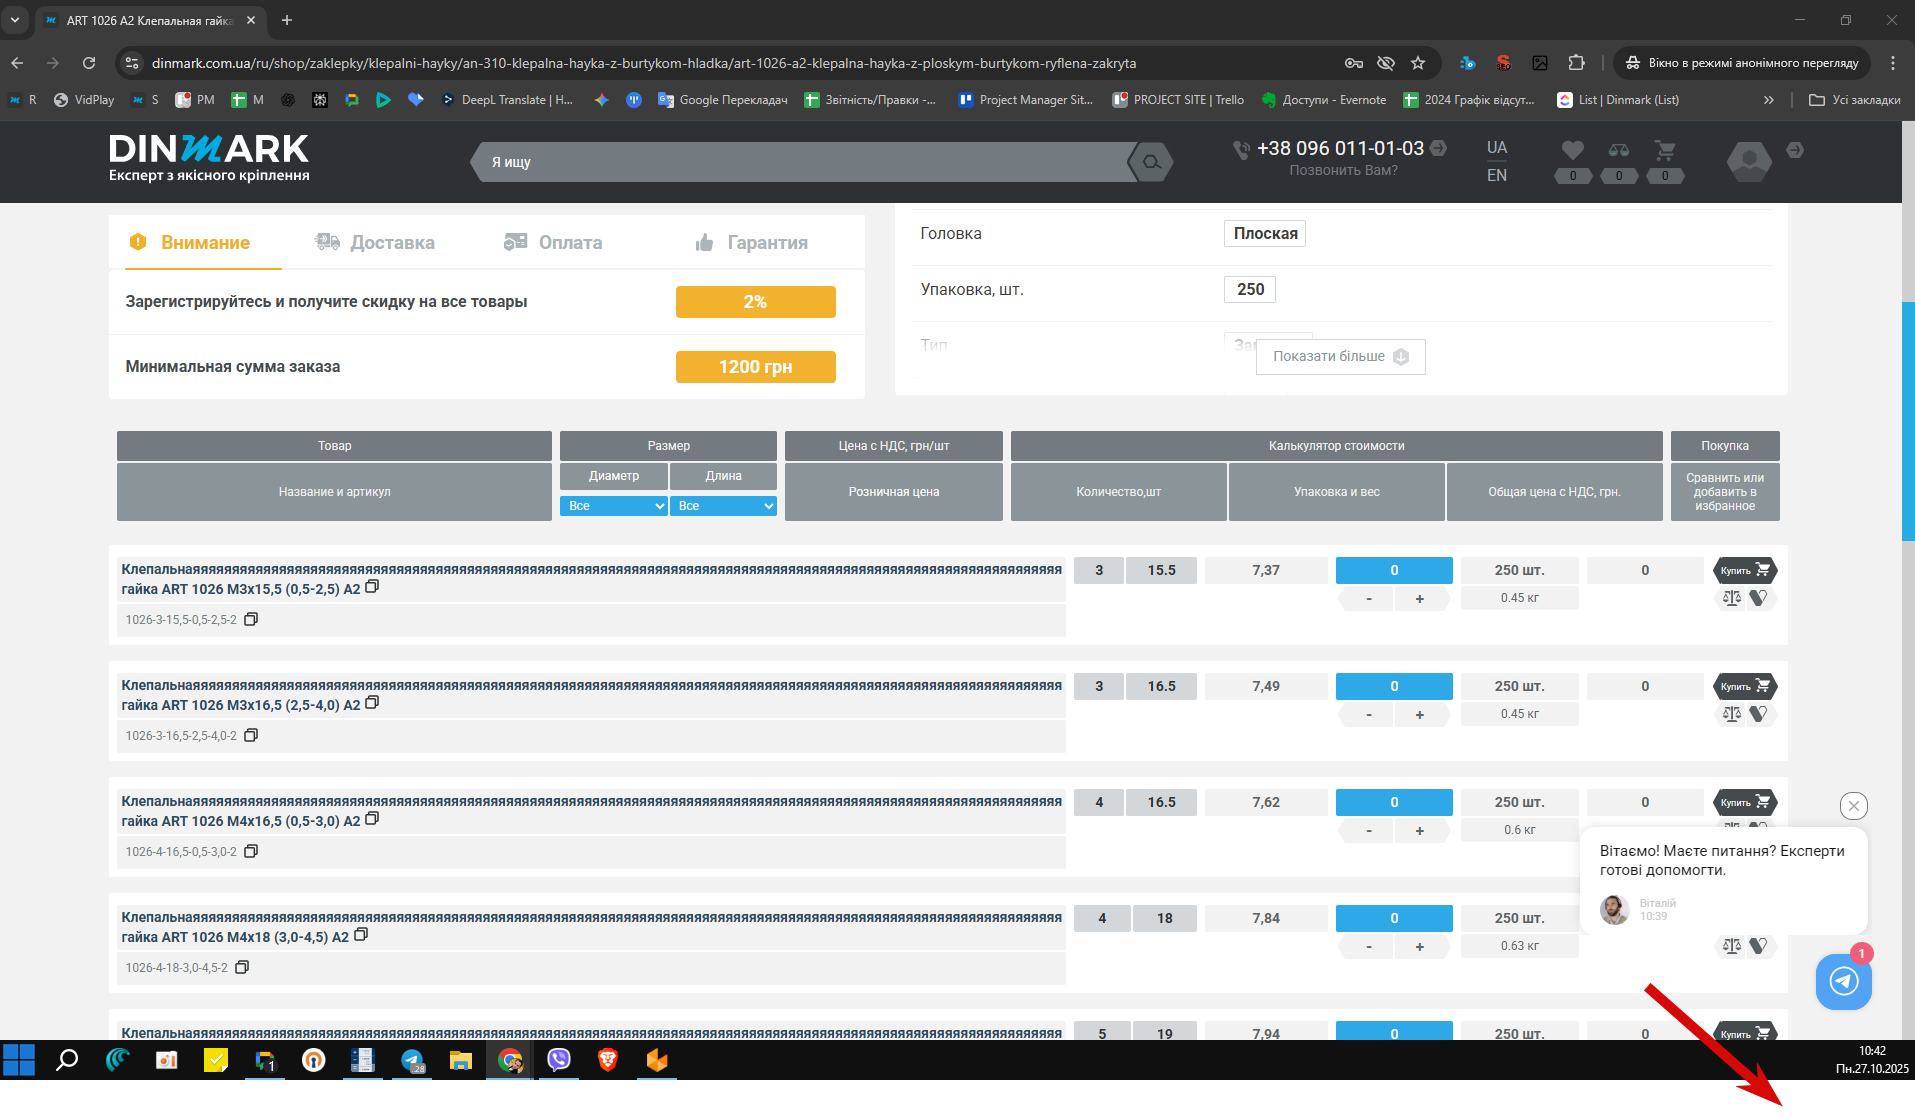
Task: Copy name icon for M4x18 (3,0-4,5) product
Action: (x=361, y=935)
